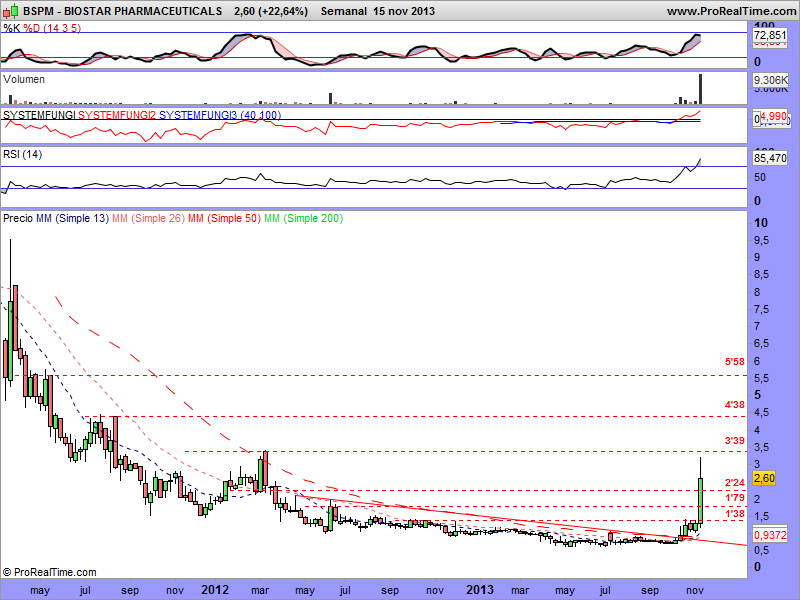Click the large green candle of the latest week
This screenshot has height=600, width=800.
[701, 500]
